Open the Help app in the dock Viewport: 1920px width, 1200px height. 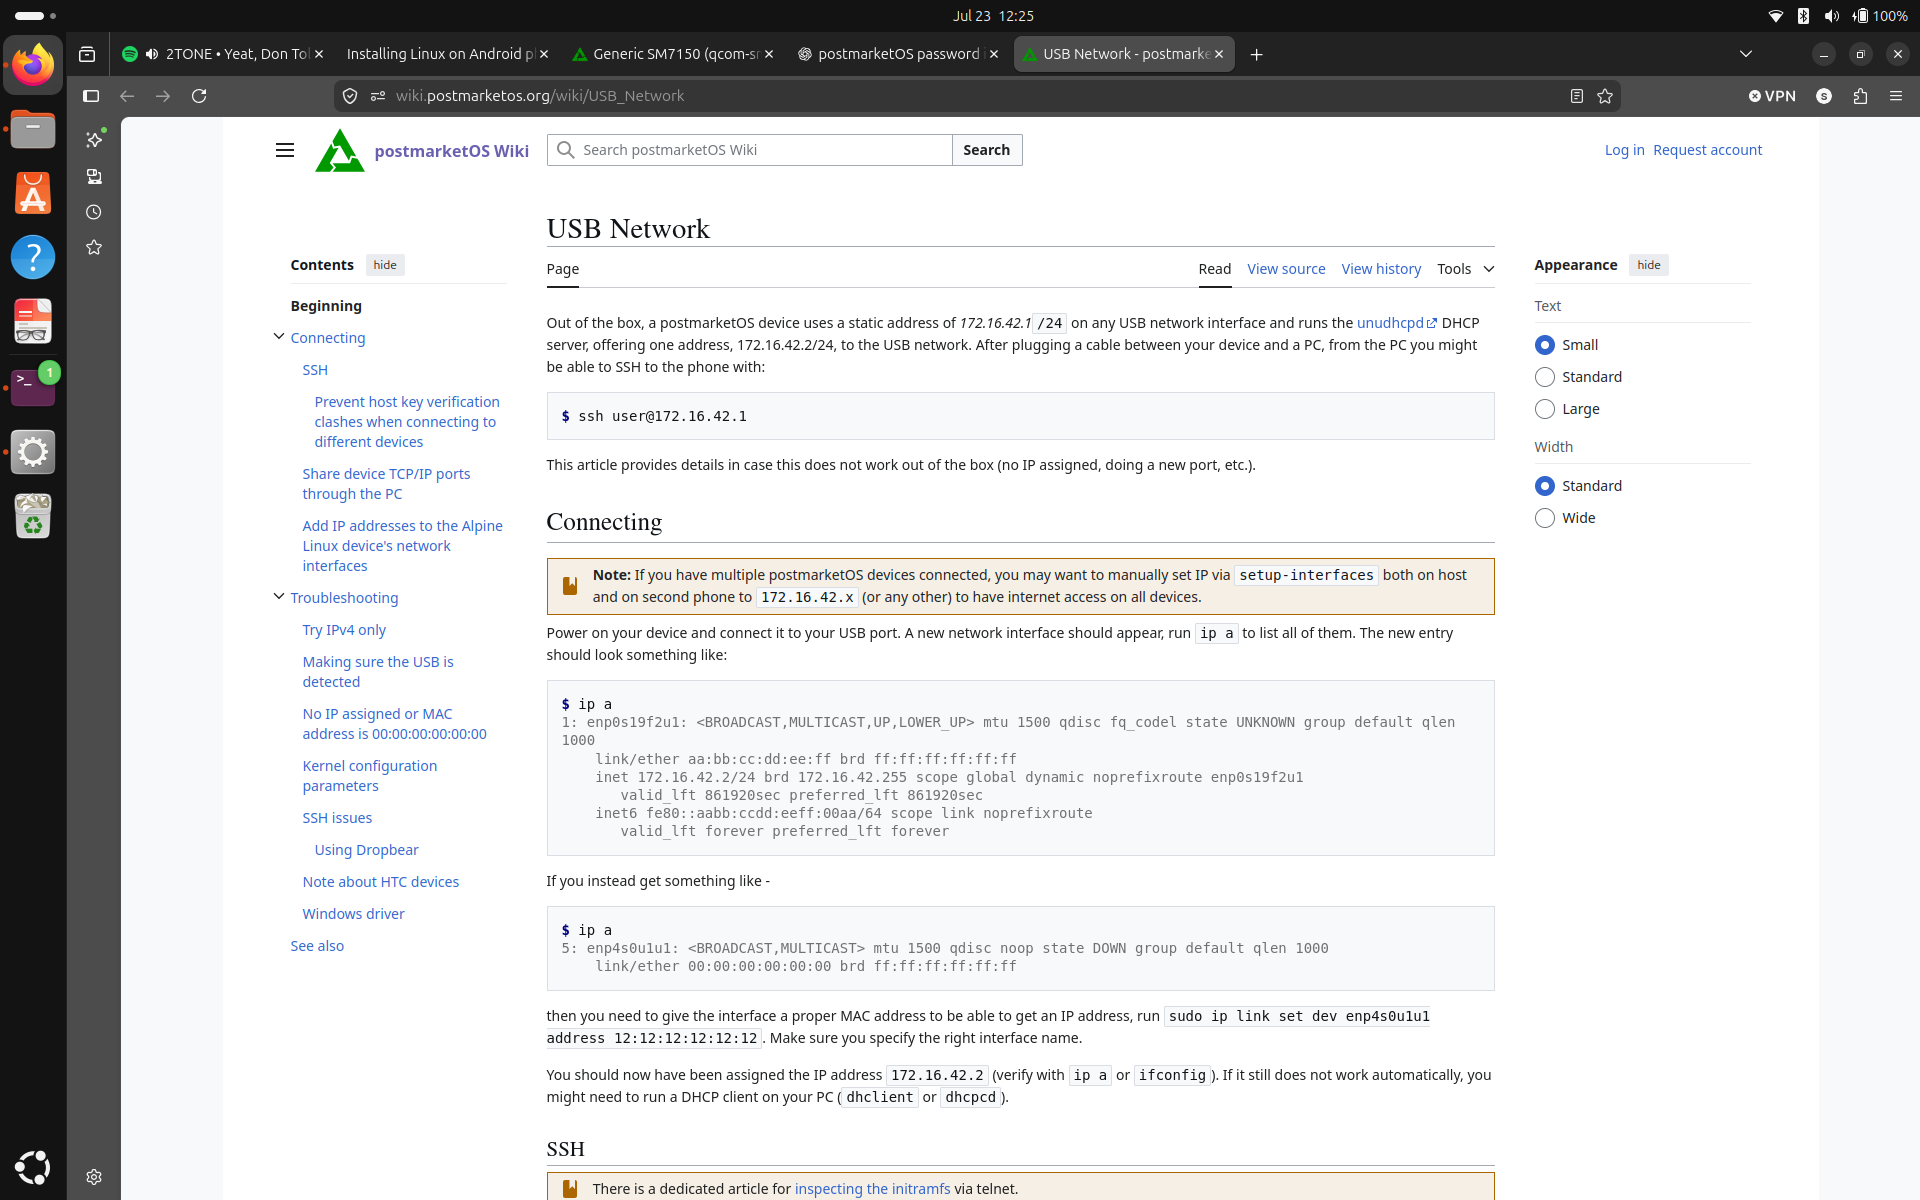[33, 257]
